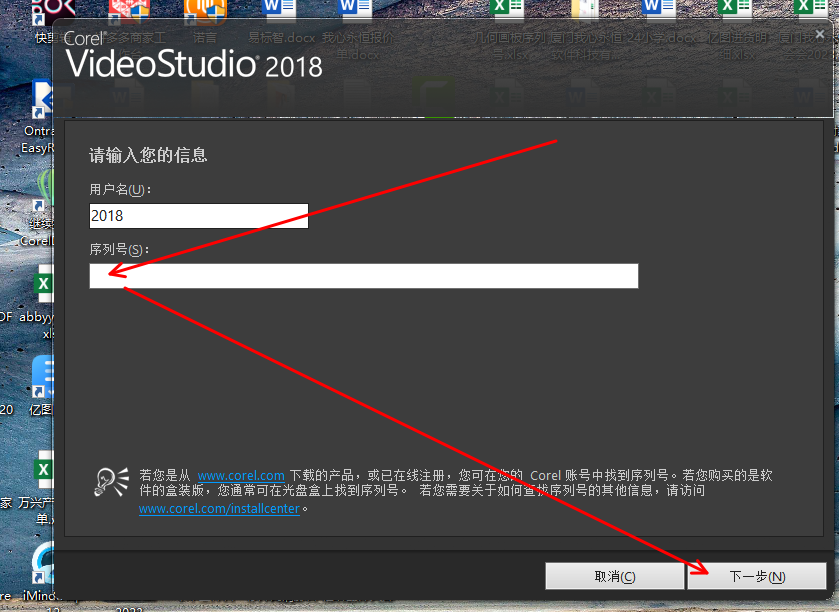Click the Next step (下一步) button

point(757,576)
